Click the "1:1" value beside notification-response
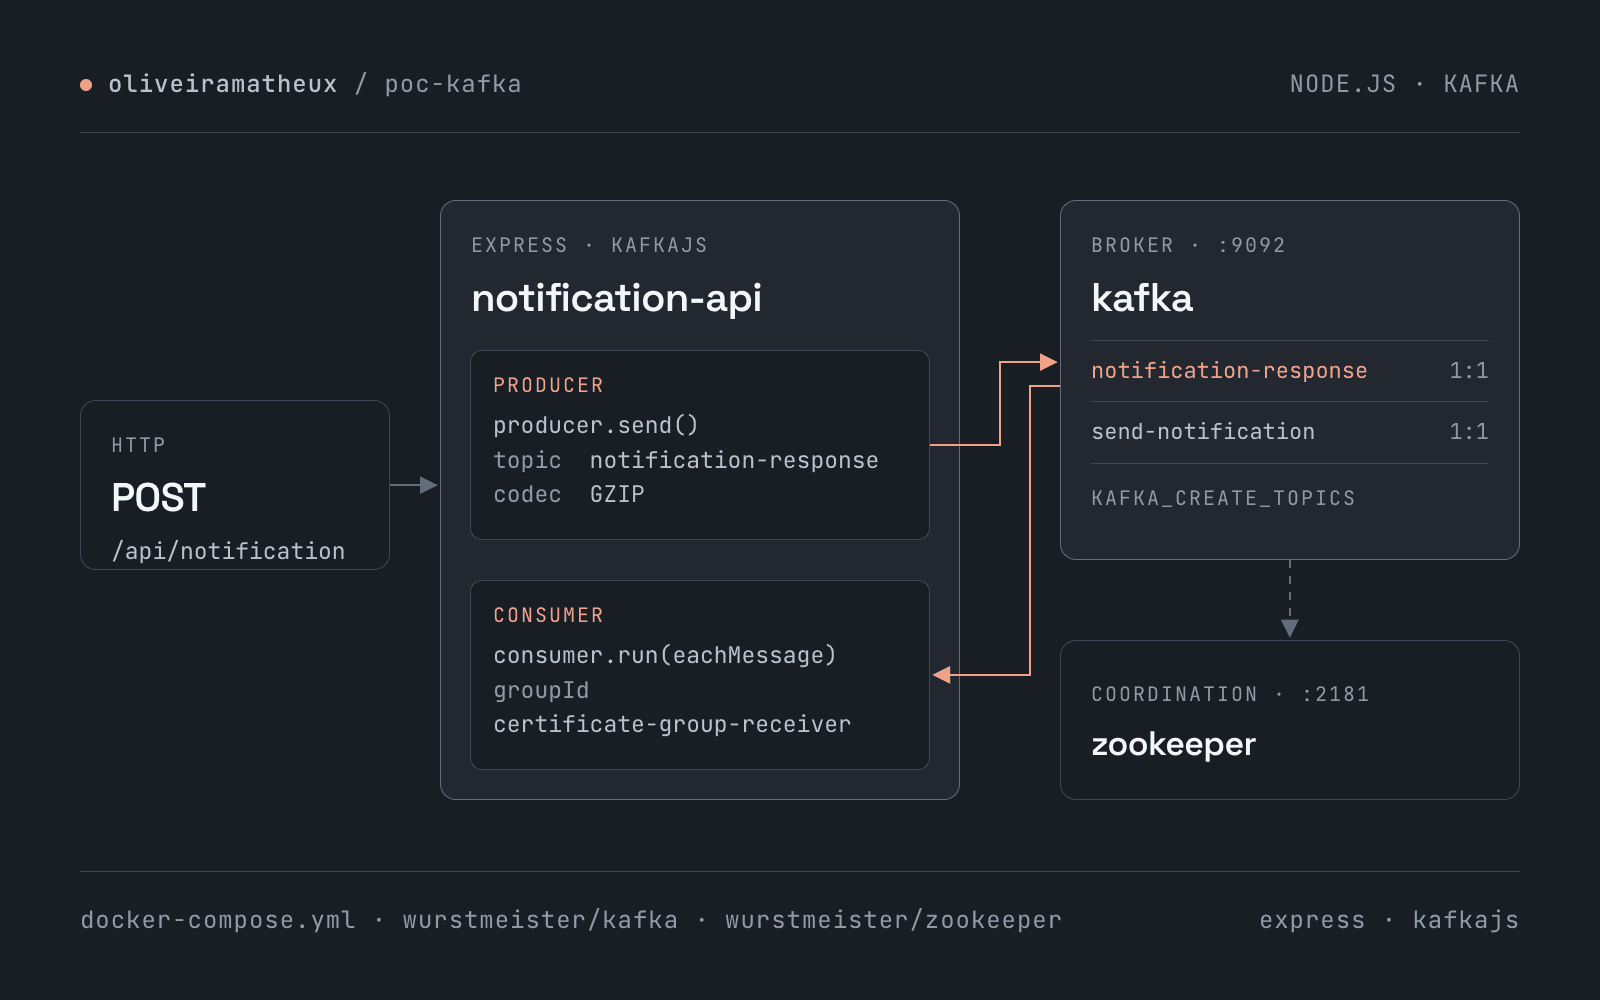Viewport: 1600px width, 1000px height. 1469,371
